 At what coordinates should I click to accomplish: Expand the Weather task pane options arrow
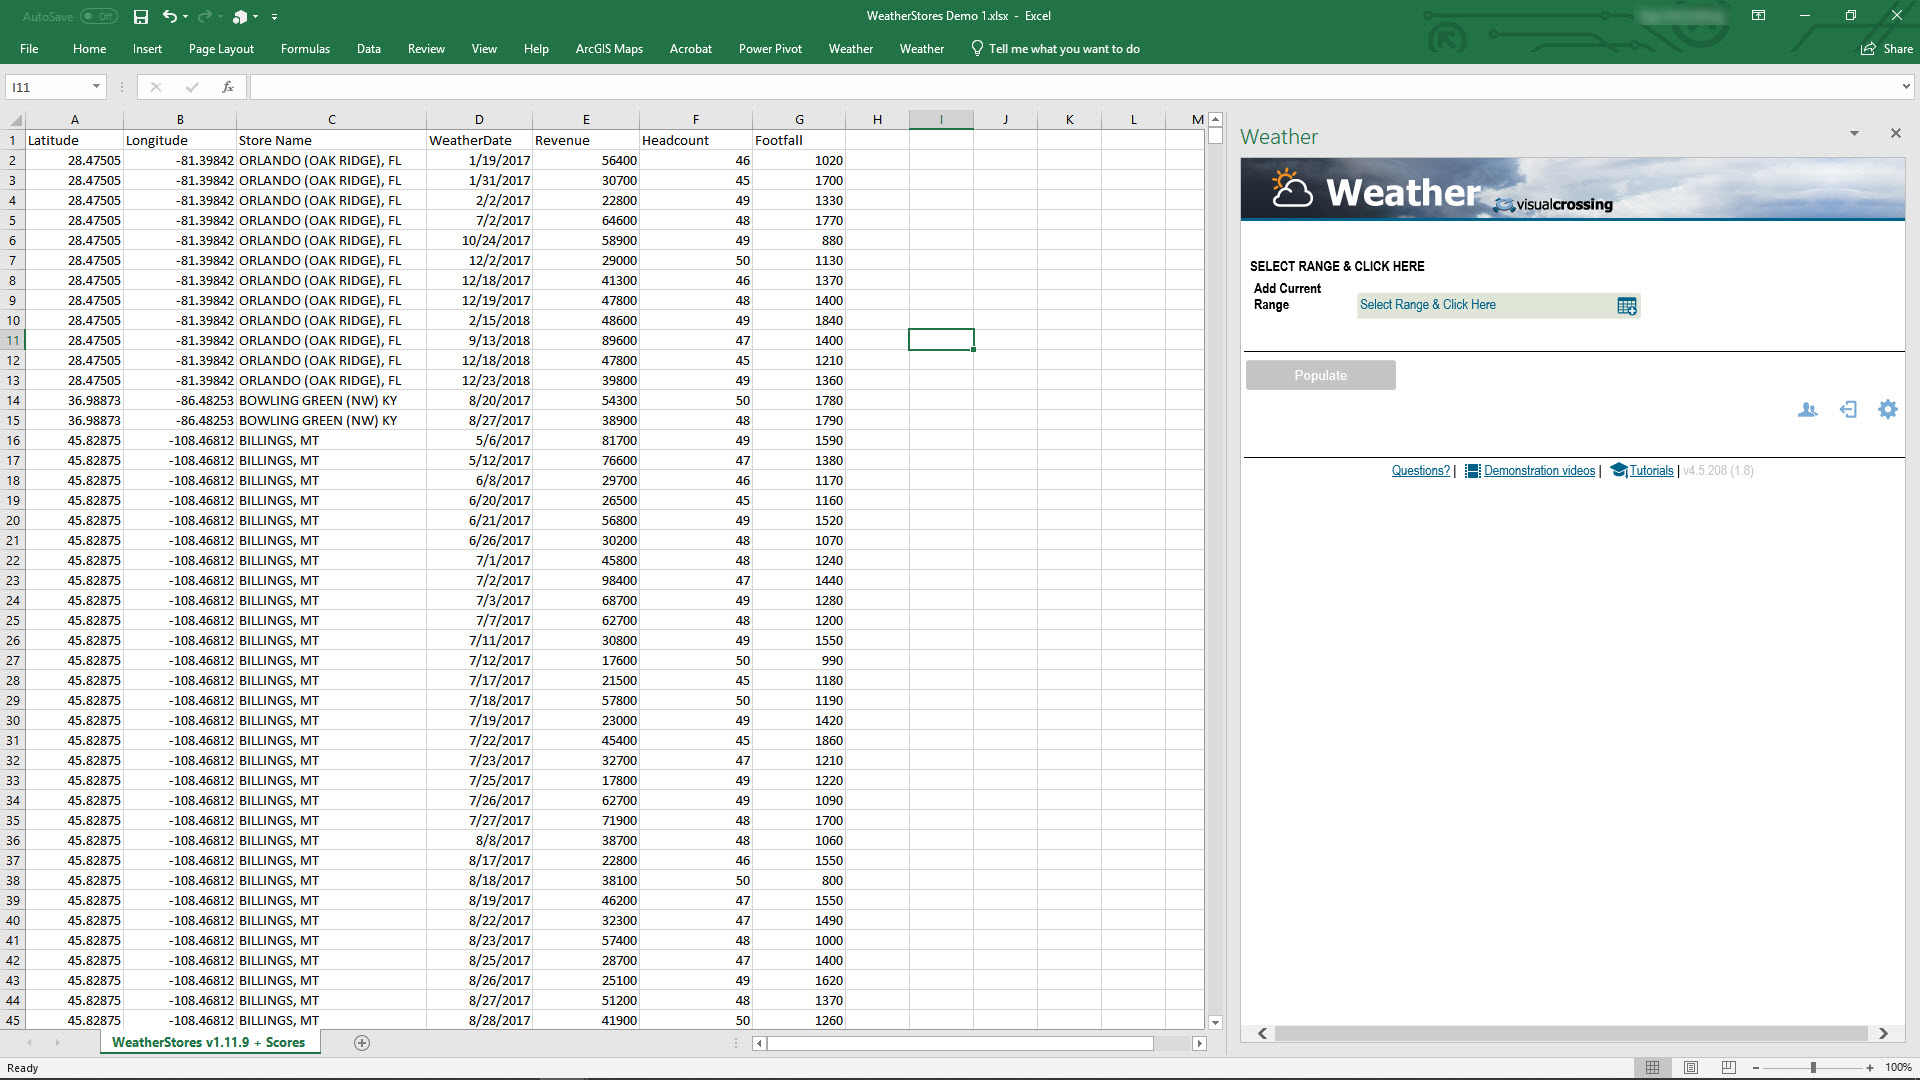(x=1854, y=133)
